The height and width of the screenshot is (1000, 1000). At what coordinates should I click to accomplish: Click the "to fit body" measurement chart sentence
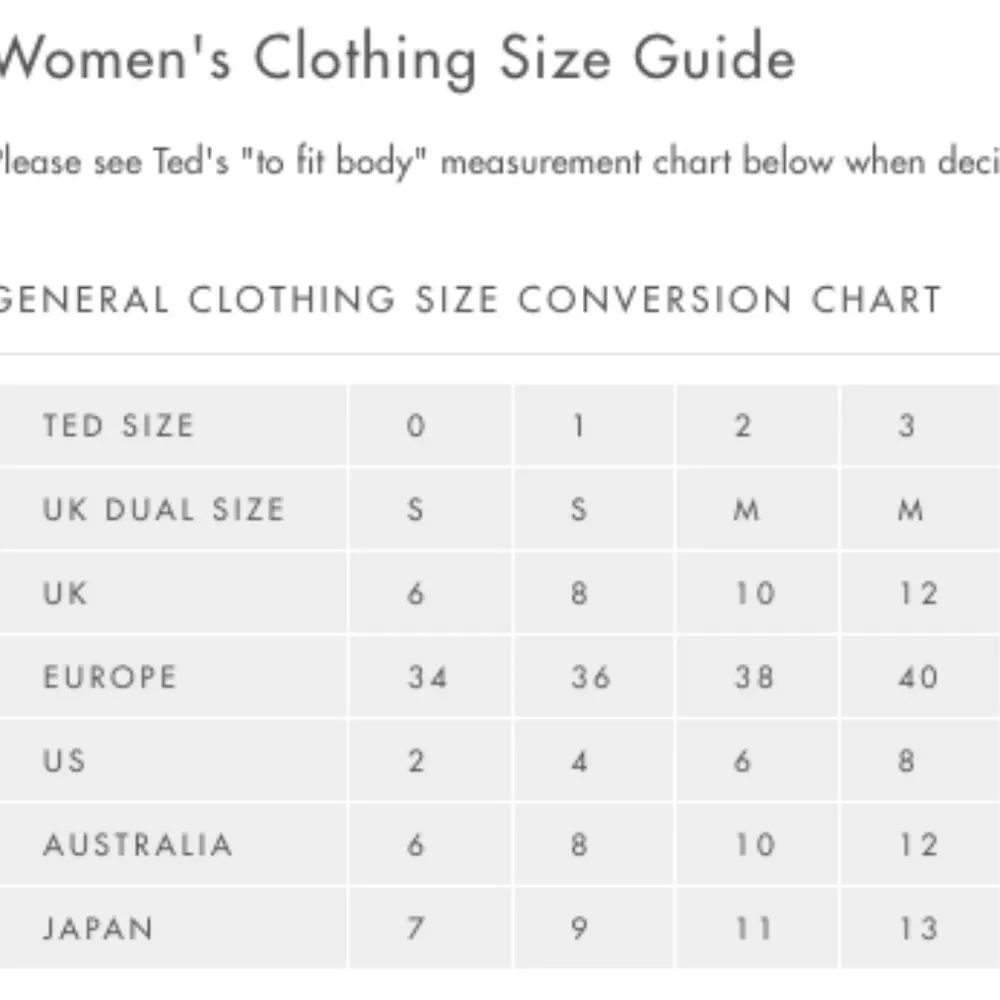[x=500, y=162]
